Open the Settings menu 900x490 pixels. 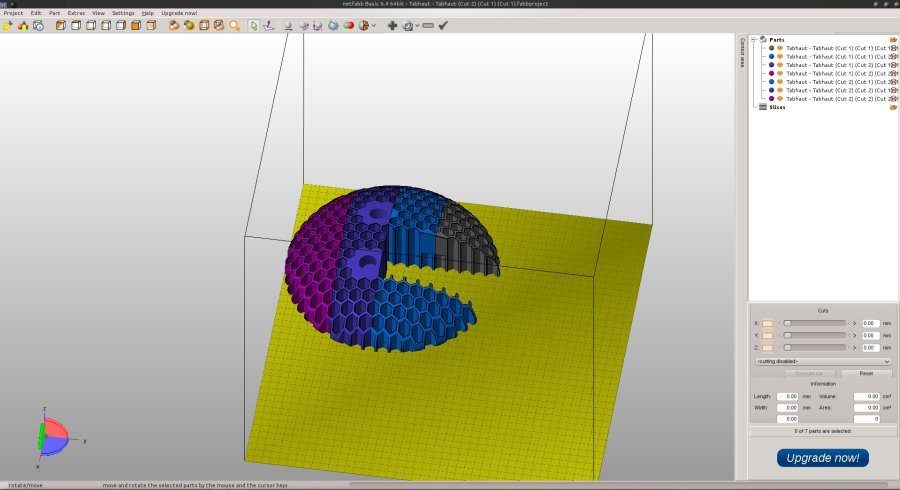point(123,13)
